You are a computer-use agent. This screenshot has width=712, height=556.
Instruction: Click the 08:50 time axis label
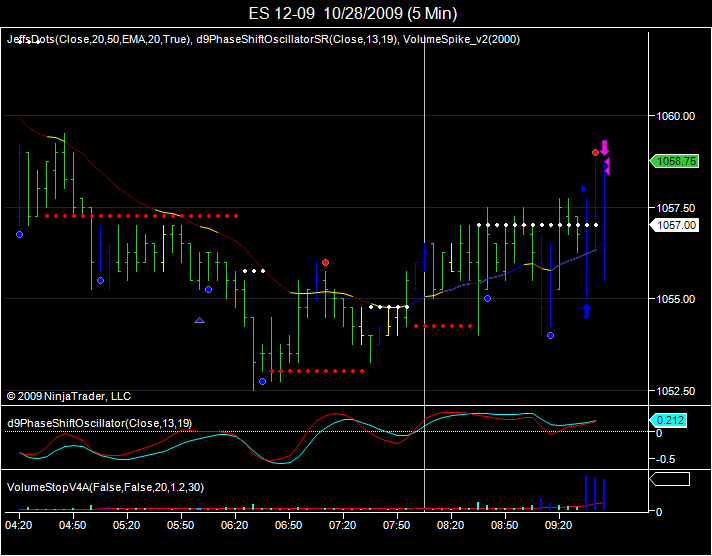click(x=505, y=526)
